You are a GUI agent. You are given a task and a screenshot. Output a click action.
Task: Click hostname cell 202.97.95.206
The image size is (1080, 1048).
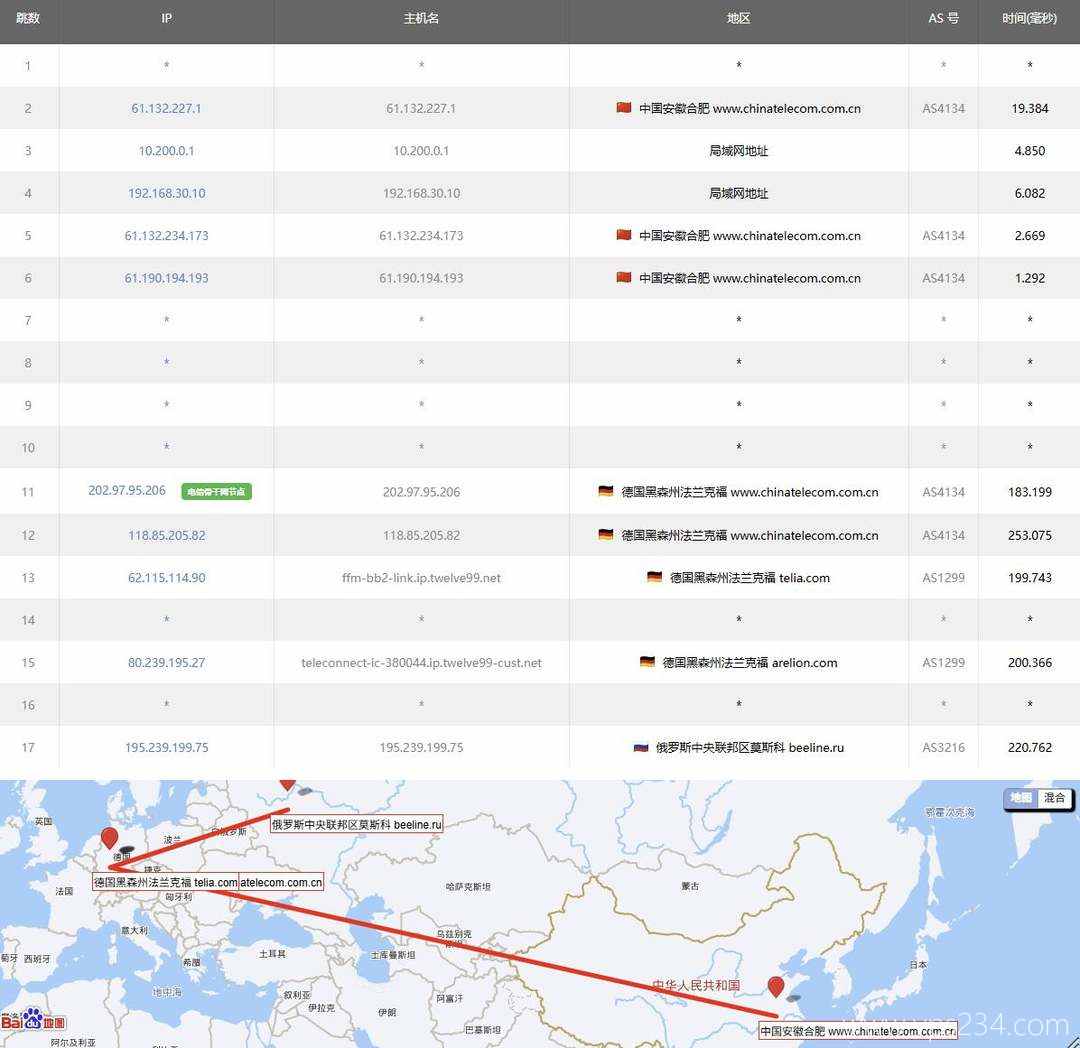421,492
